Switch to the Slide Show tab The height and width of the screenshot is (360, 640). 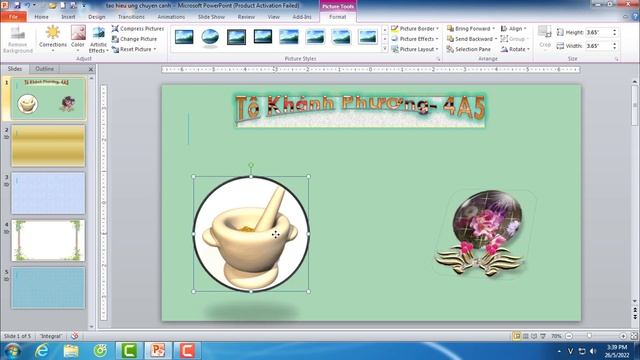click(x=211, y=17)
